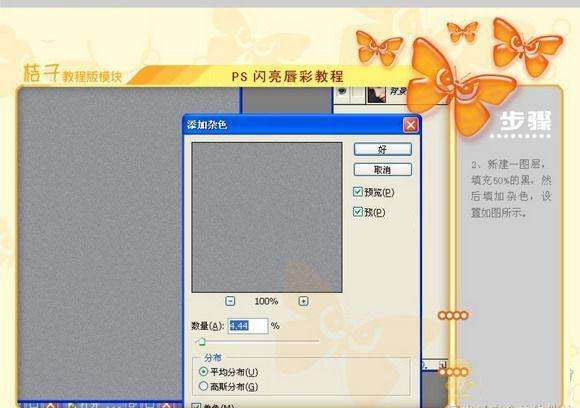The height and width of the screenshot is (408, 580).
Task: Click the zoom-in plus icon under preview
Action: pos(303,301)
